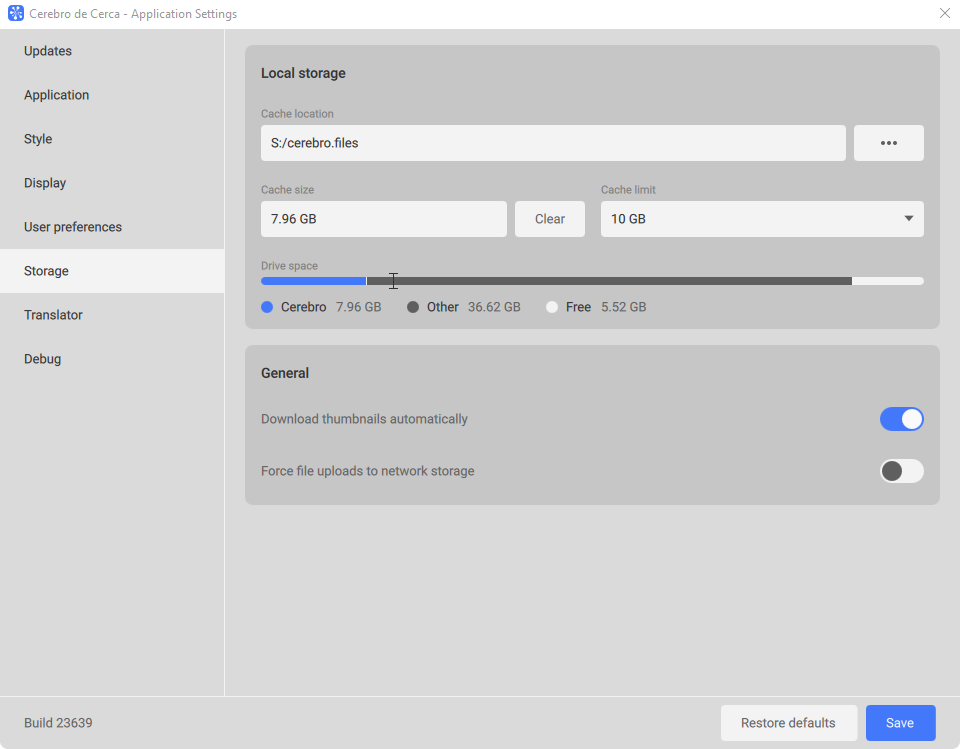Click the dark Other legend dot
960x749 pixels.
[413, 307]
